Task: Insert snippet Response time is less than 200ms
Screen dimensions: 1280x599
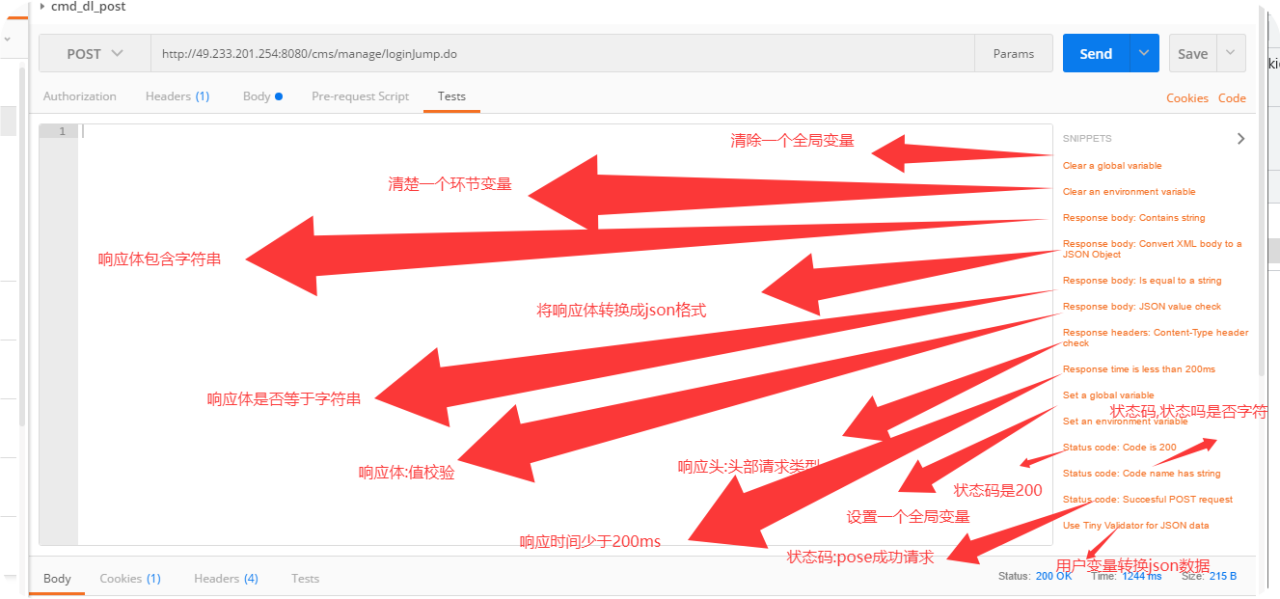Action: point(1139,370)
